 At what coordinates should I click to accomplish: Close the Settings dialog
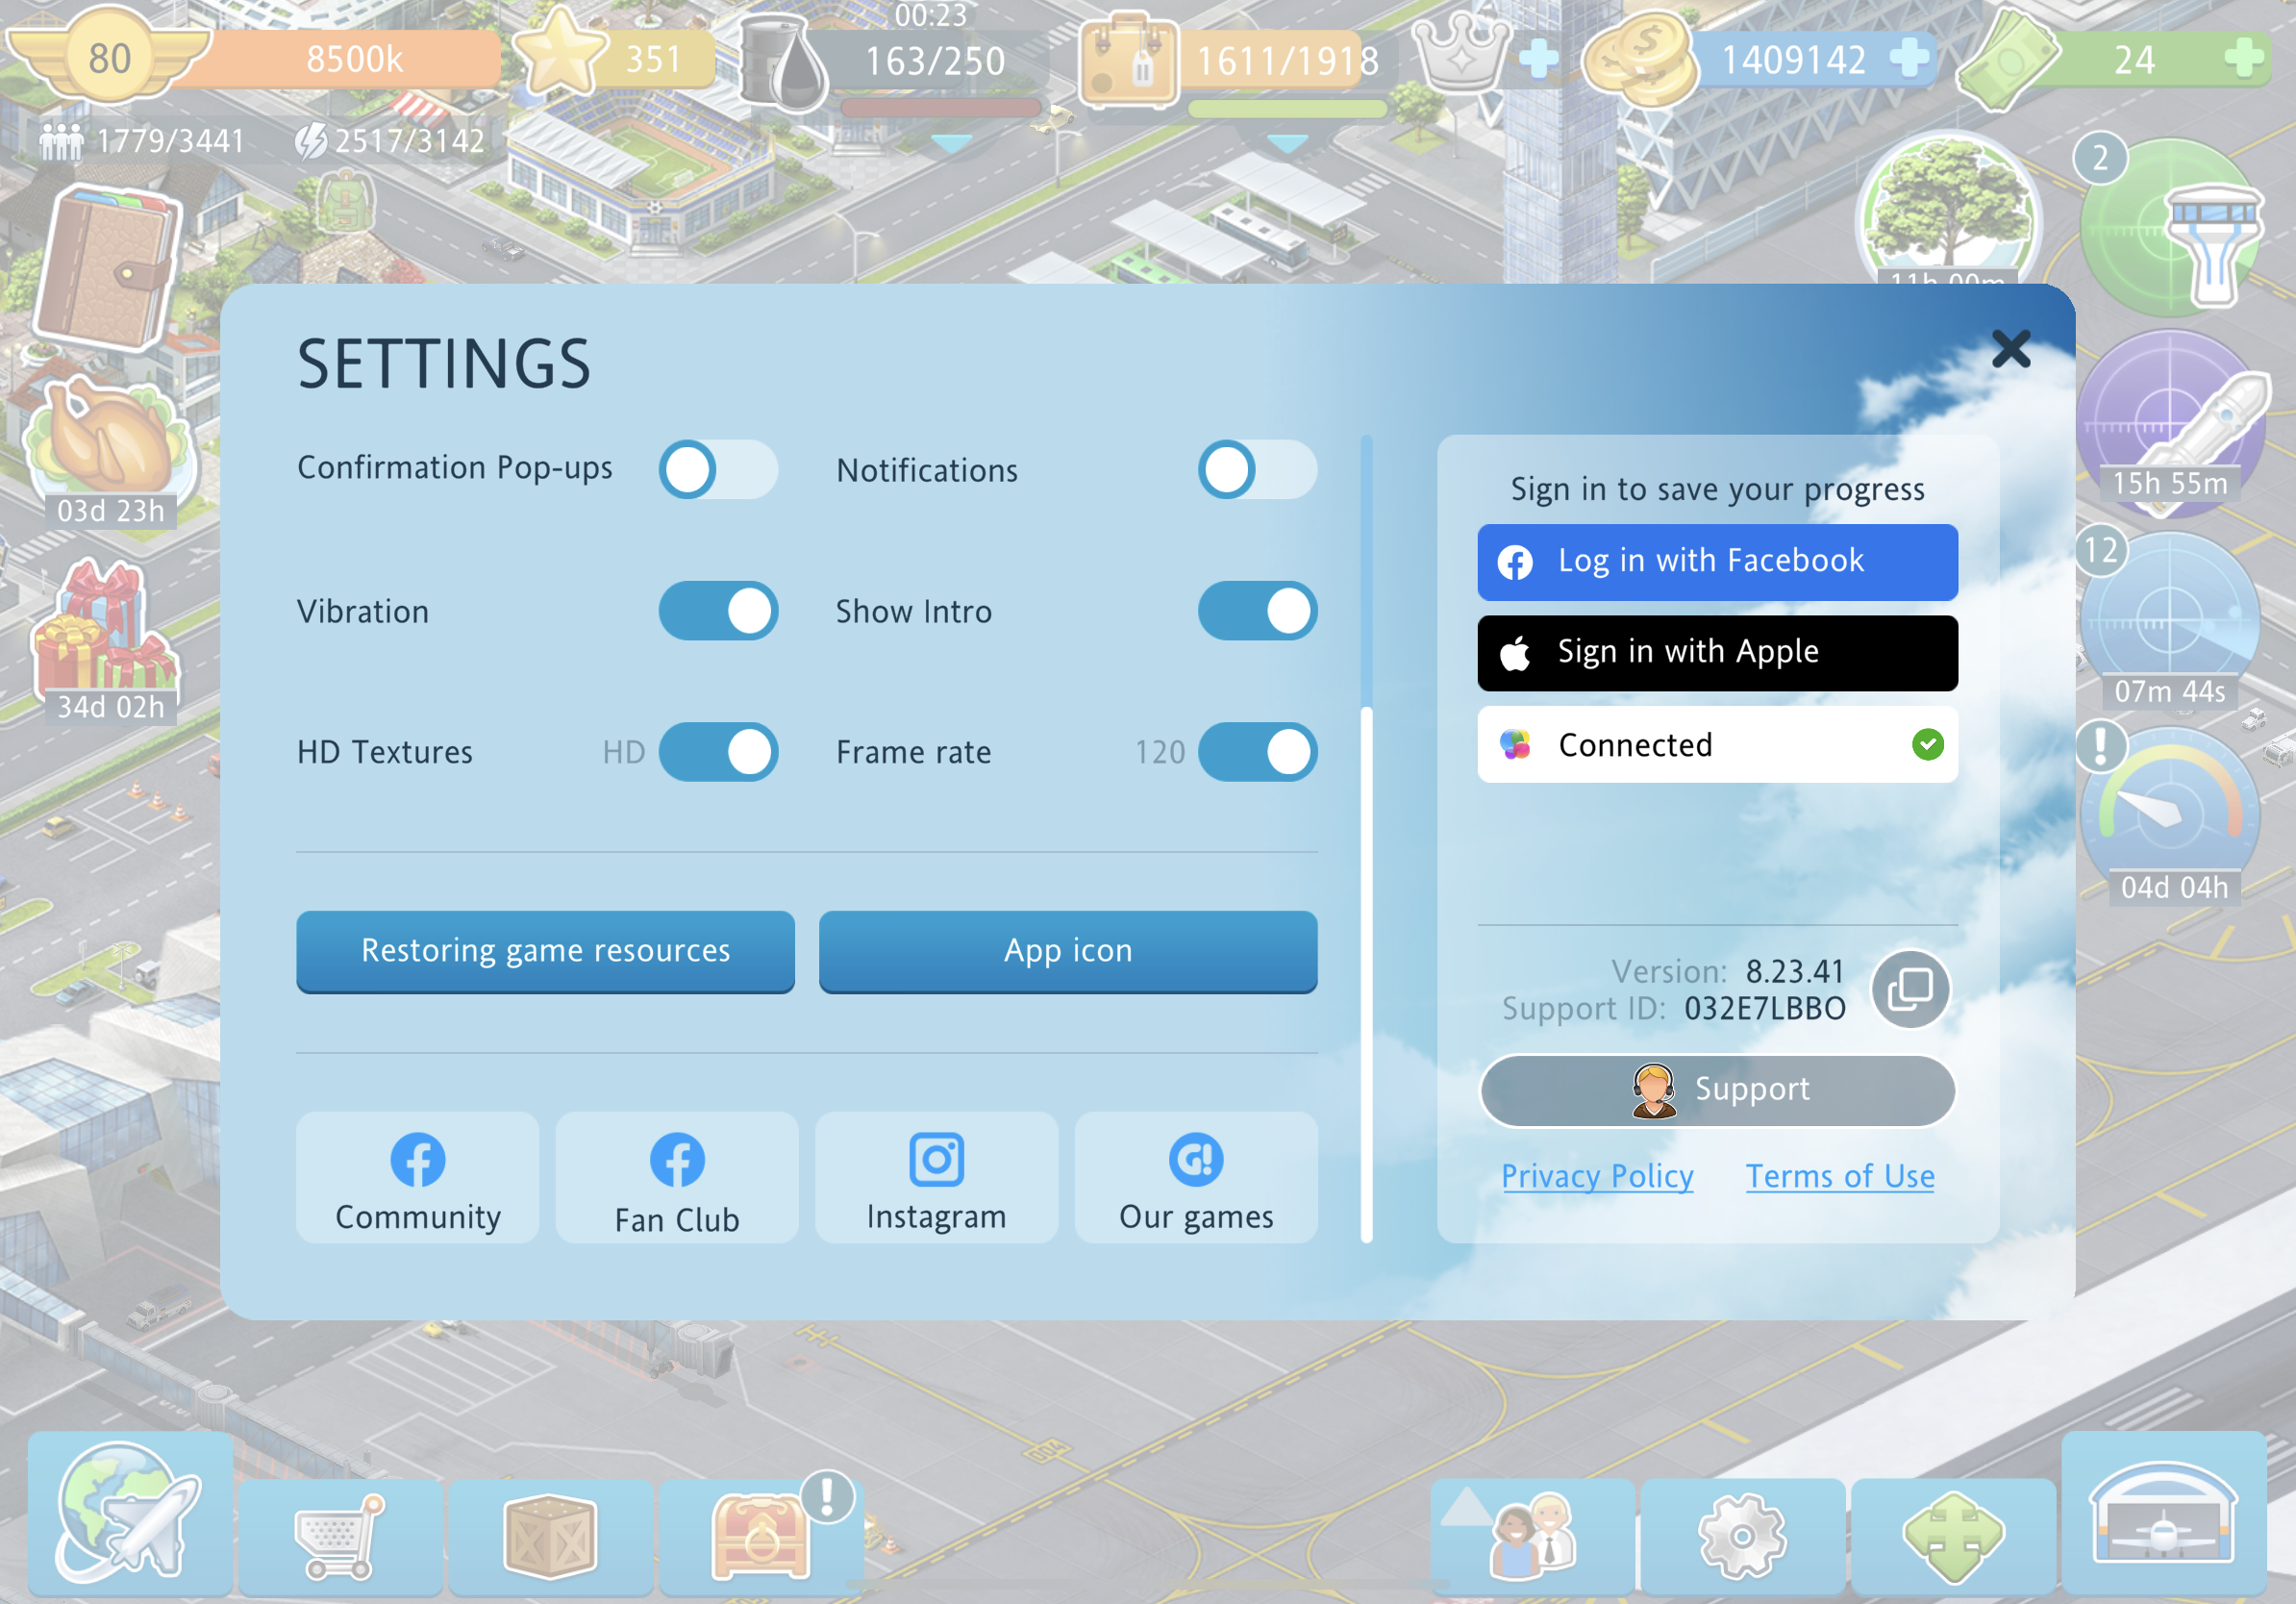click(2011, 349)
